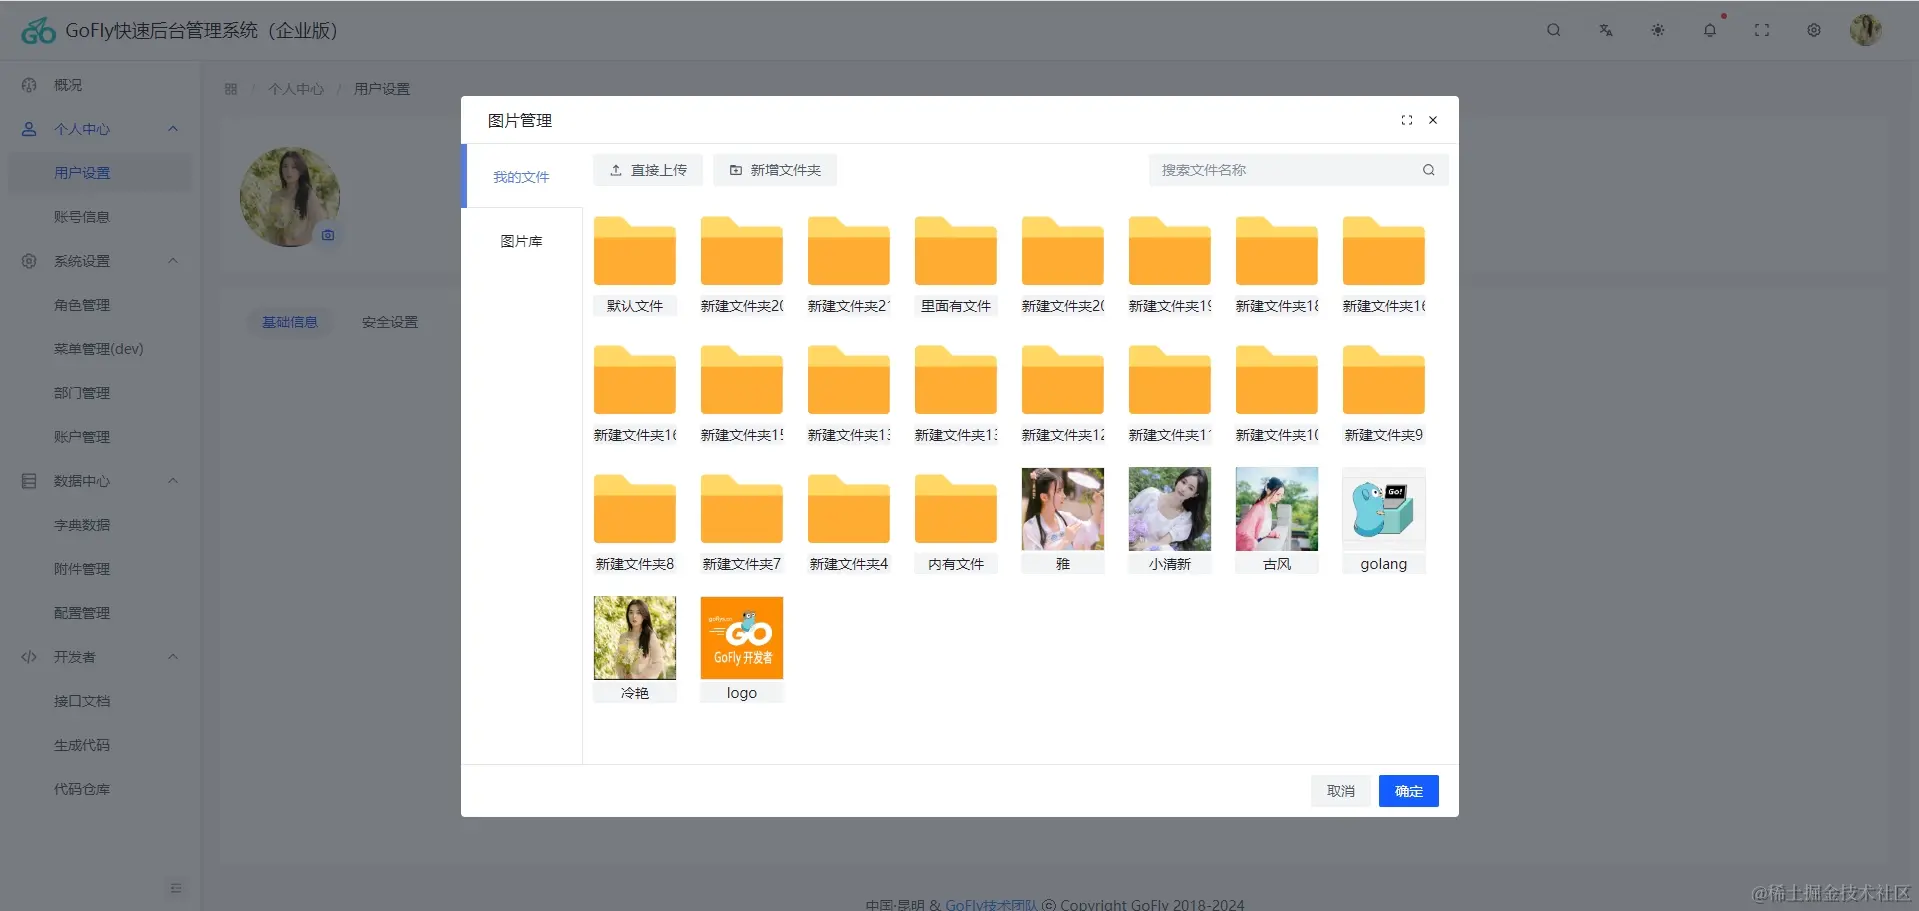This screenshot has width=1919, height=911.
Task: Open the 用户设置 sidebar item
Action: pos(100,173)
